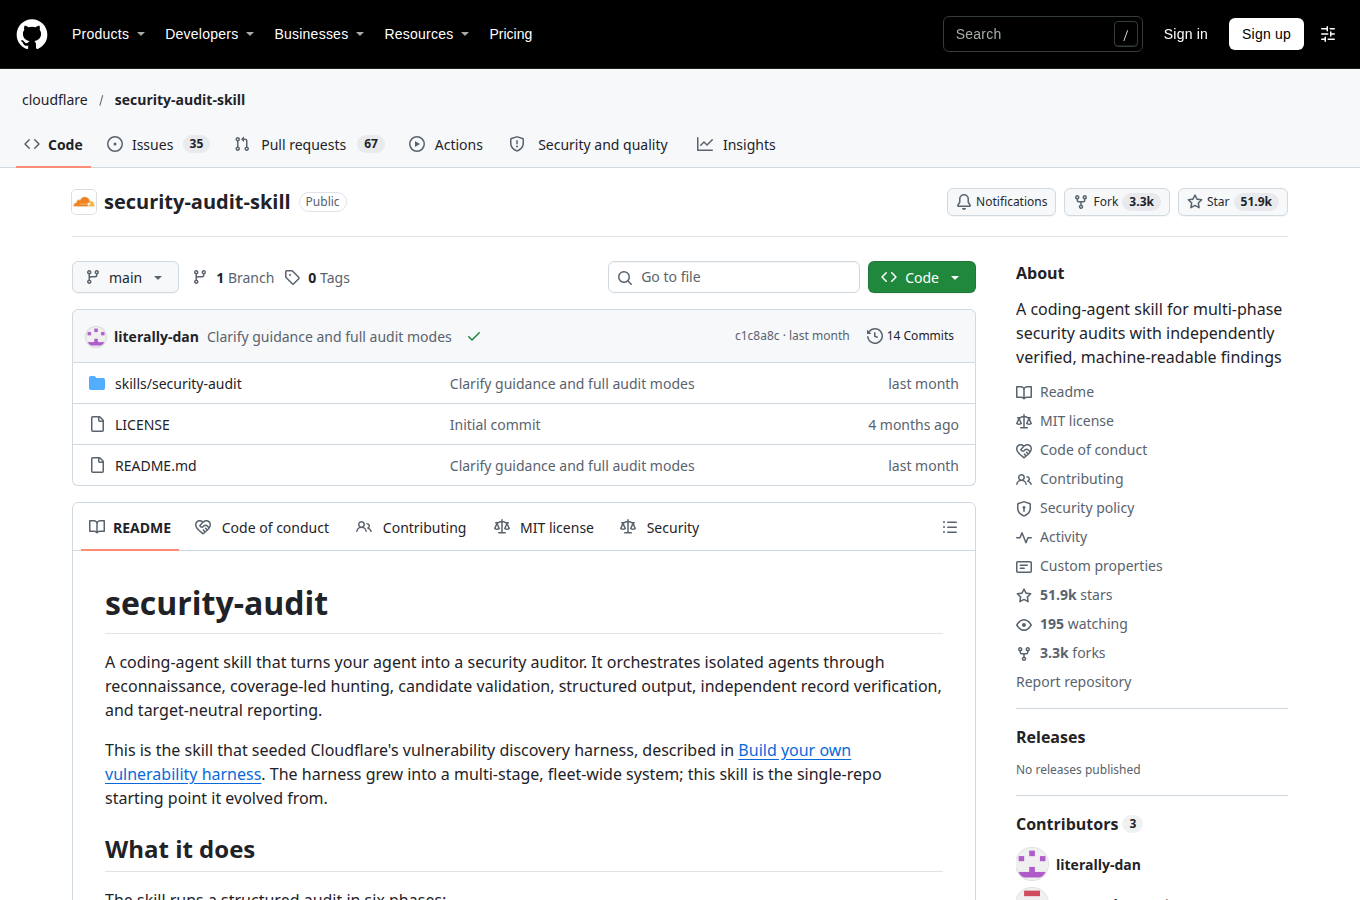Click the skills/security-audit folder icon
This screenshot has height=900, width=1360.
[x=97, y=384]
